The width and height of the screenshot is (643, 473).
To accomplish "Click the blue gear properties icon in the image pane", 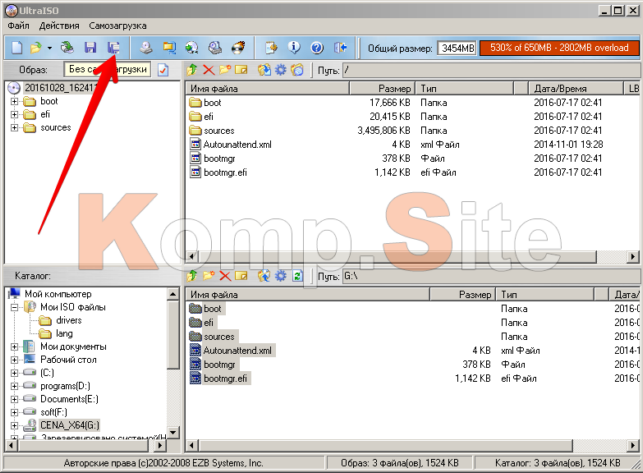I will point(280,70).
